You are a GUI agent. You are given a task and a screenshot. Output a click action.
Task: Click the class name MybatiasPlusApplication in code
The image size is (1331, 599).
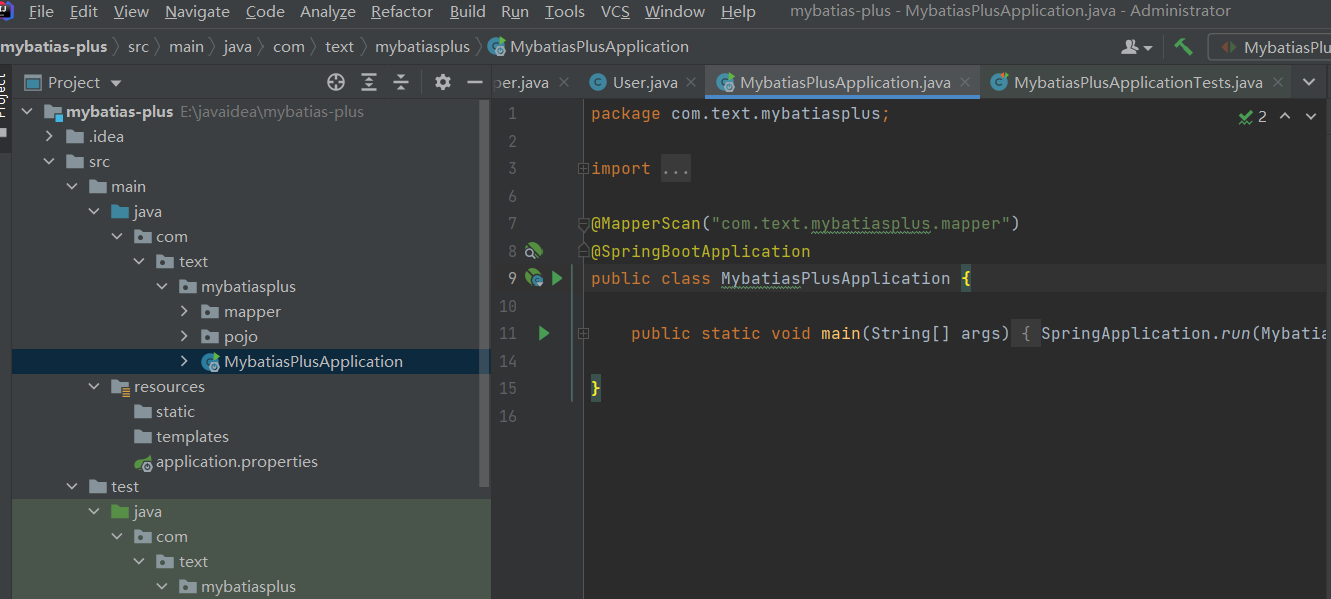tap(835, 278)
